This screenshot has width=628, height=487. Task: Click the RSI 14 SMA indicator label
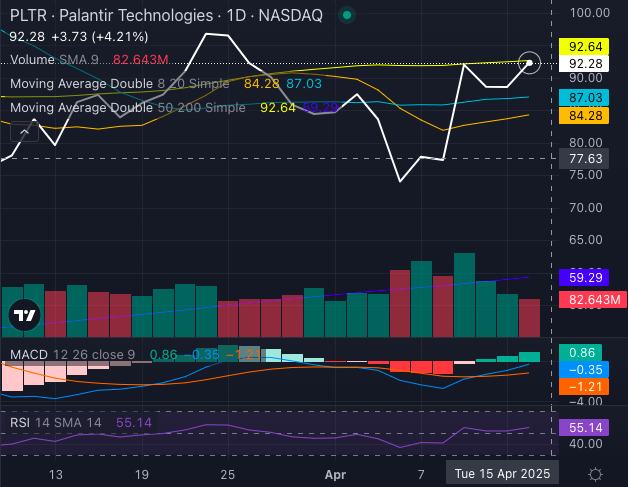pos(55,423)
